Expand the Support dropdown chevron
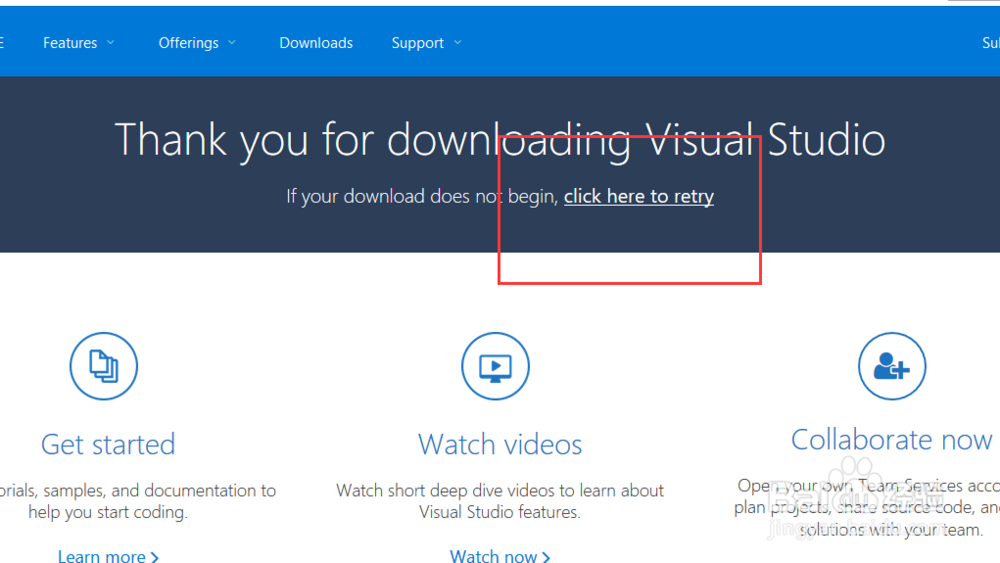 (x=457, y=43)
